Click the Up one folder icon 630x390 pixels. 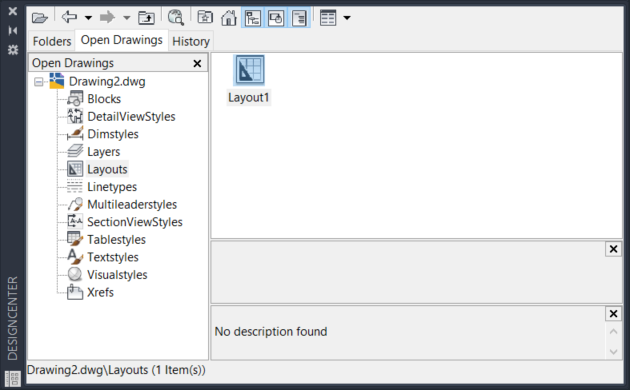pos(146,18)
